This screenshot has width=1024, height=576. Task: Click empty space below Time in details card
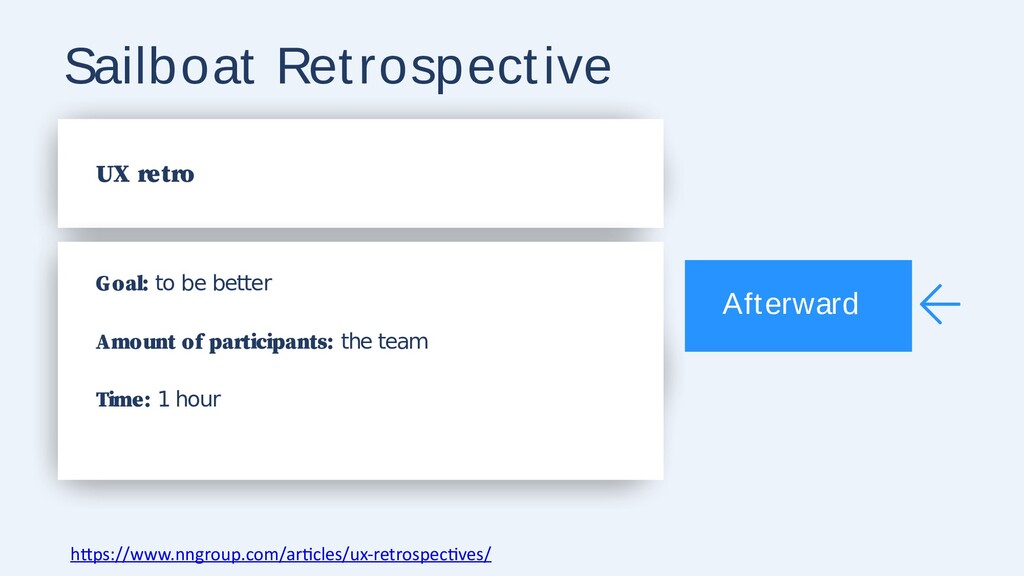360,447
